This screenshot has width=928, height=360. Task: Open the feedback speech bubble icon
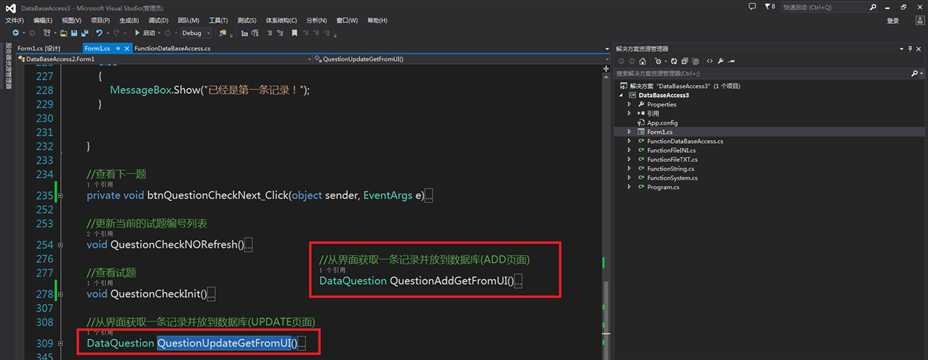tap(752, 7)
